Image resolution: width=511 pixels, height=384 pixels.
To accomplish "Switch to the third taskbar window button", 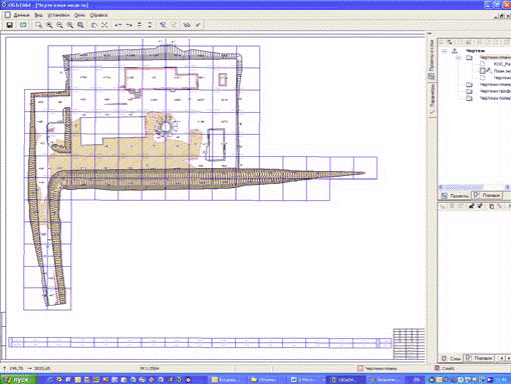I will [306, 379].
